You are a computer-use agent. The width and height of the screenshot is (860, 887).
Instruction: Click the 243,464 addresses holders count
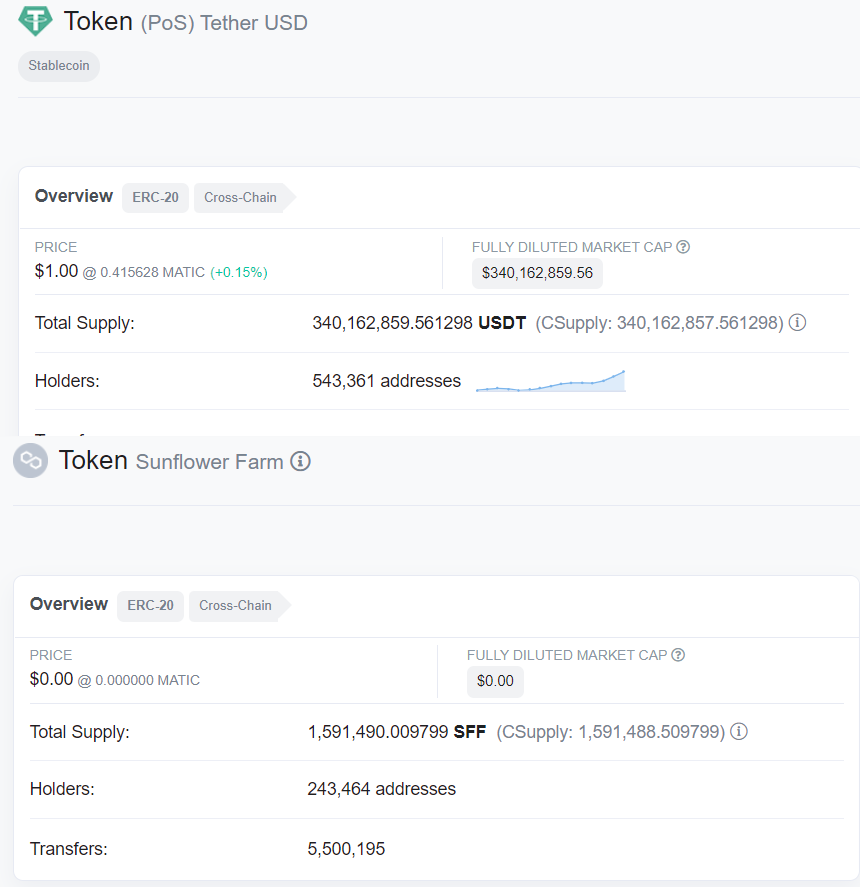click(381, 789)
